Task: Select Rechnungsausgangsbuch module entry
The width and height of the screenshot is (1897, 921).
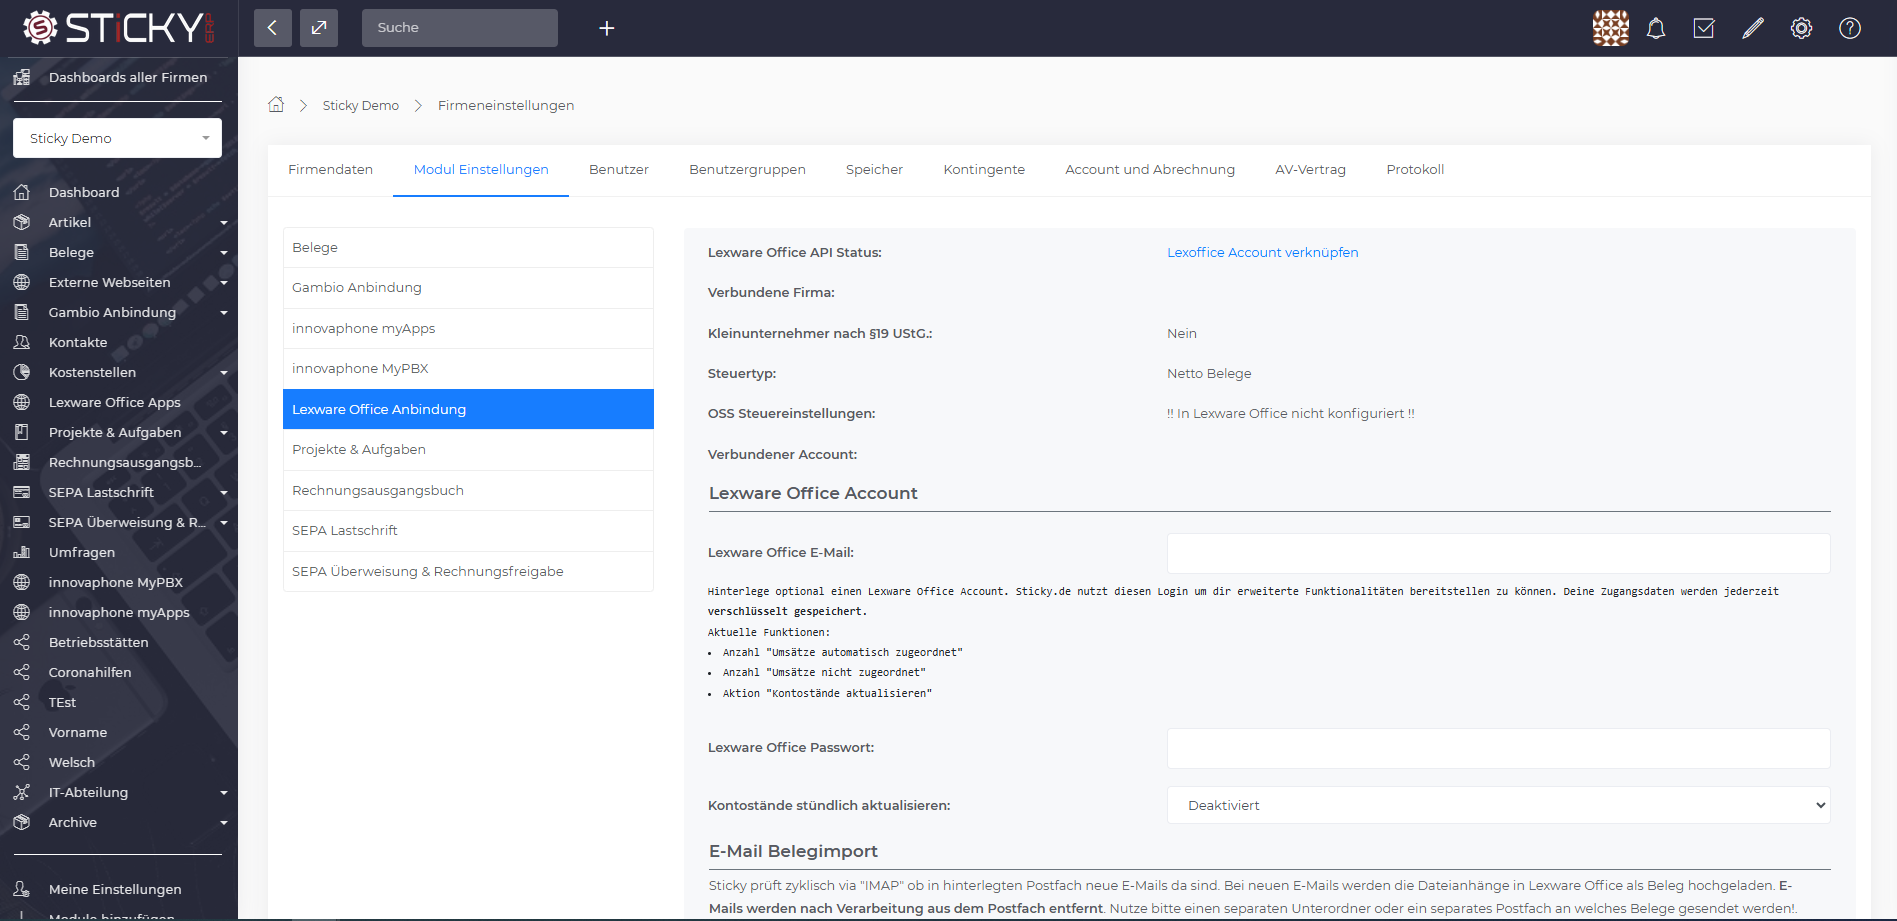Action: click(x=468, y=490)
